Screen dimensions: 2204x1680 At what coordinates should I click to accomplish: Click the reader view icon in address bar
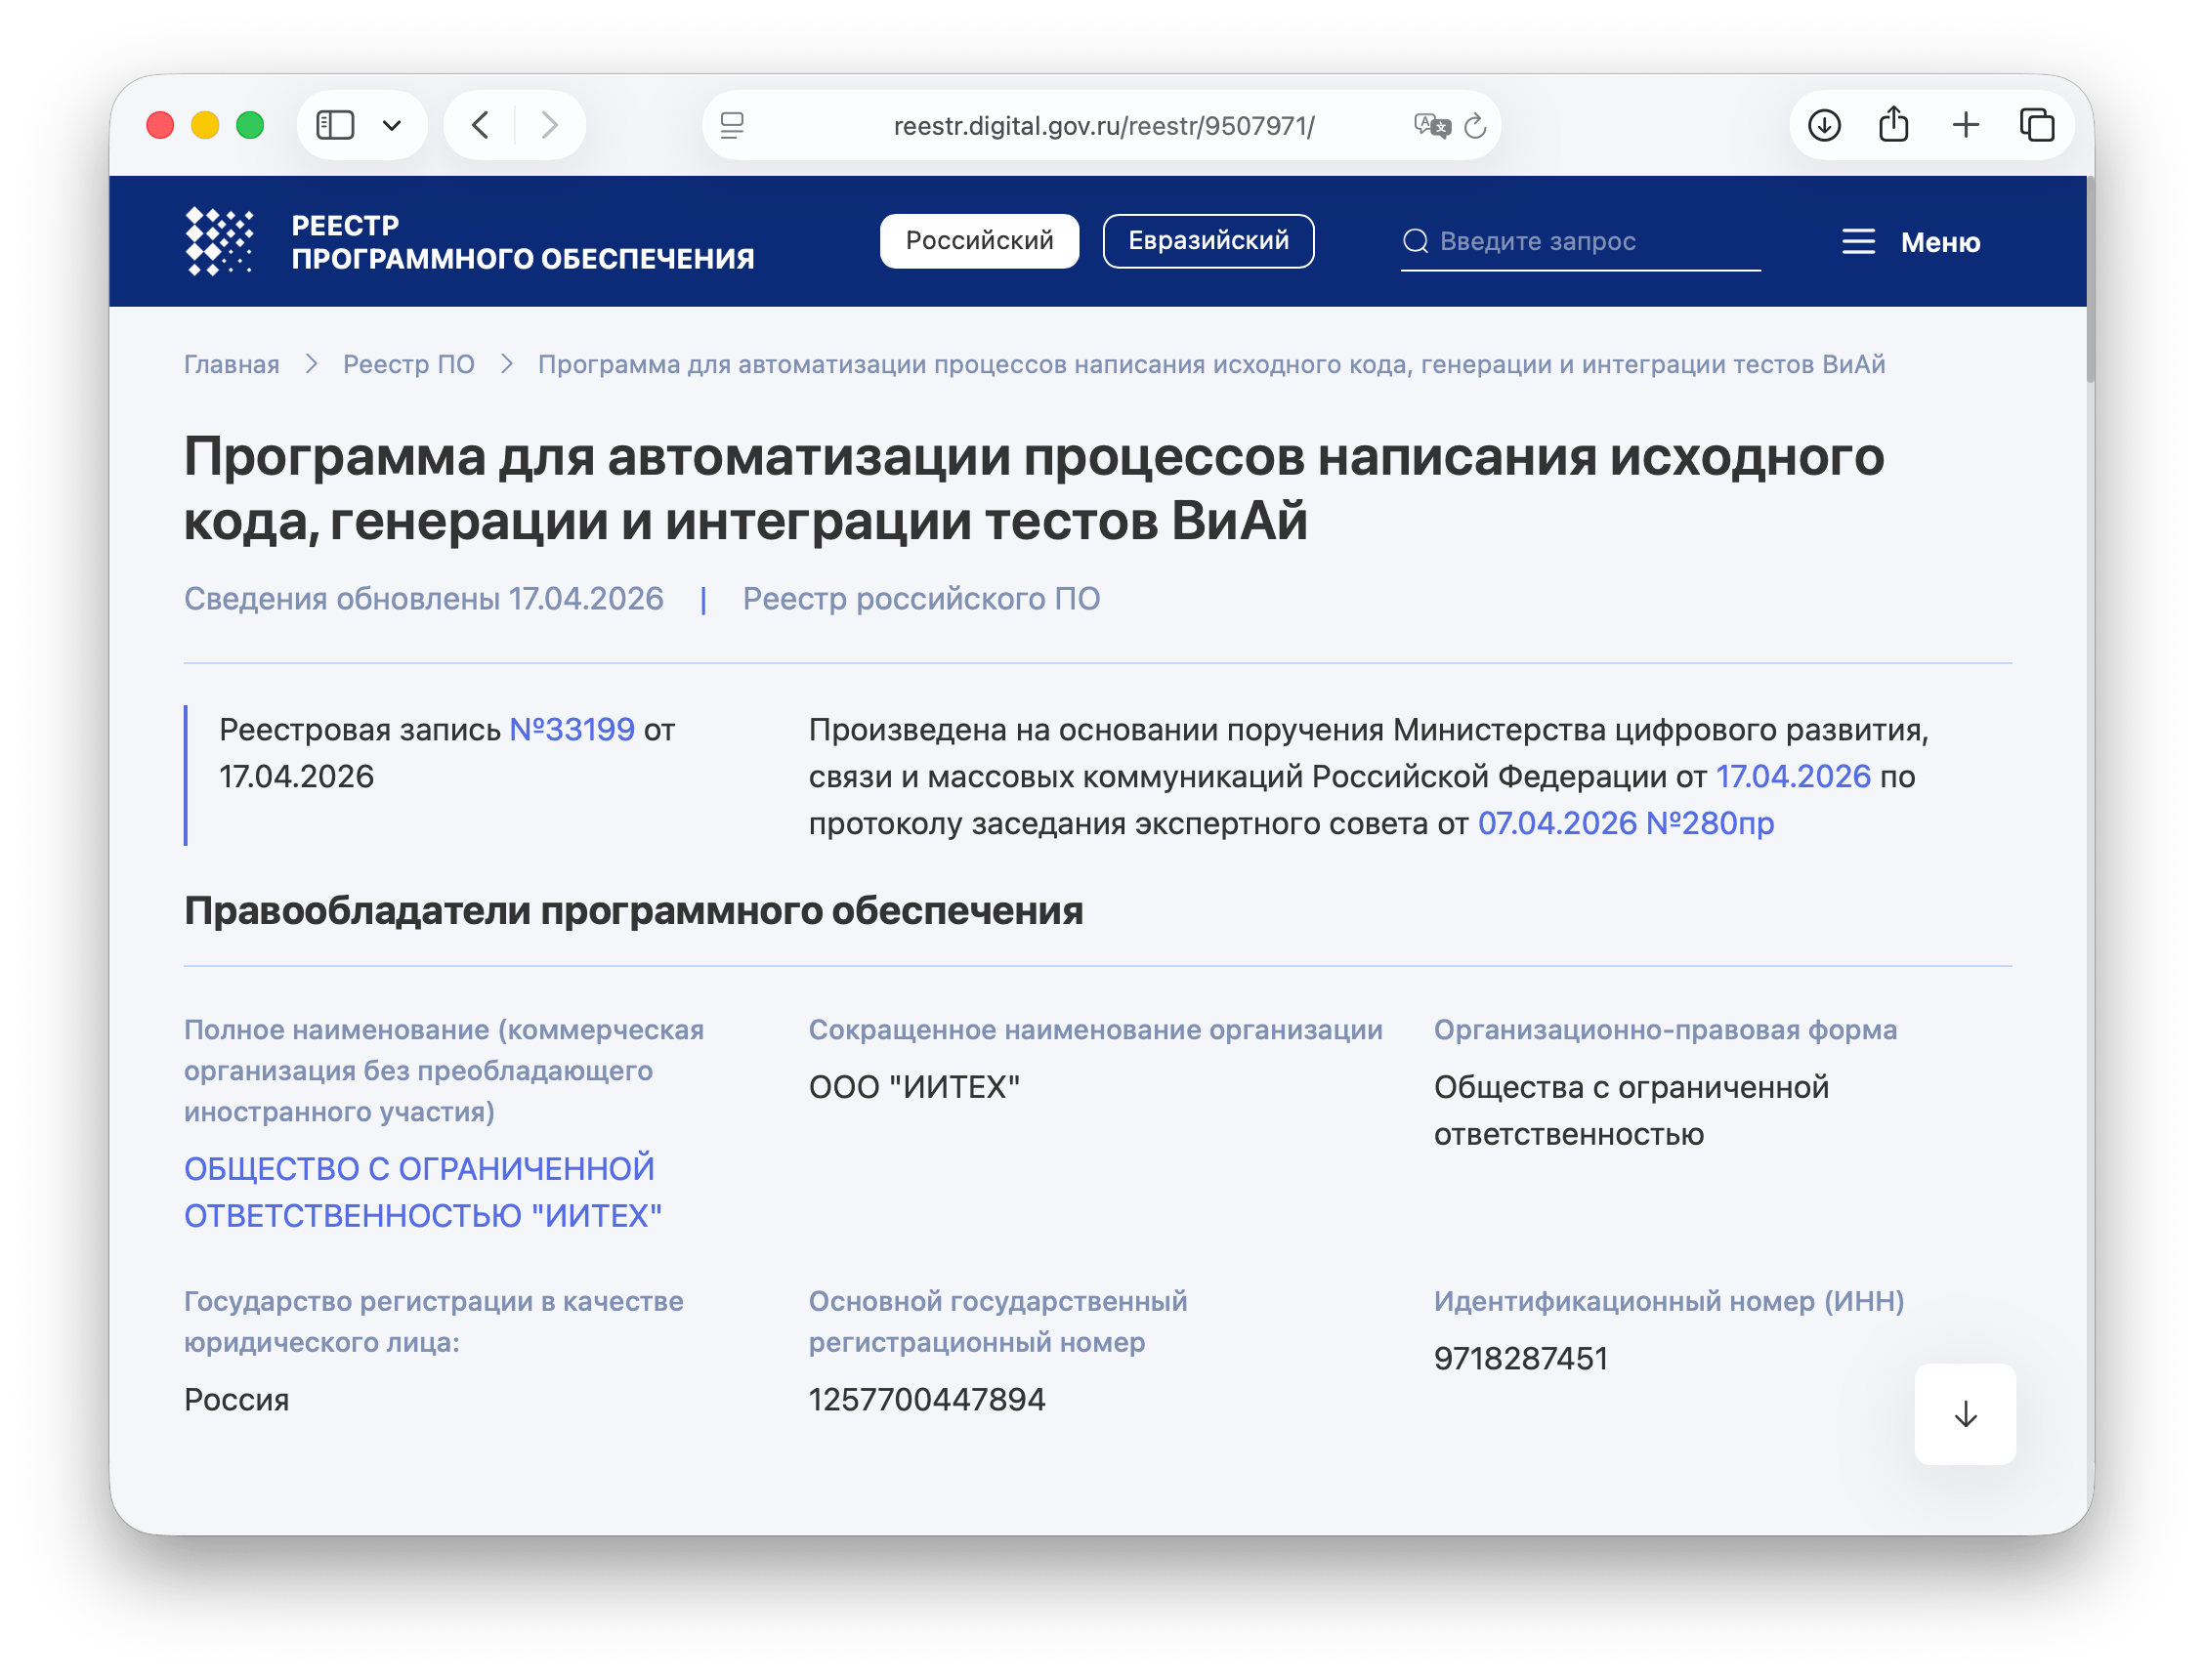[735, 126]
